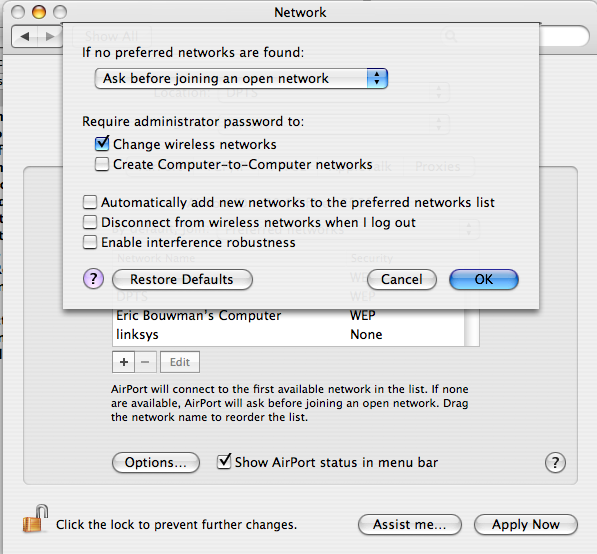597x554 pixels.
Task: Enable Automatically add new networks checkbox
Action: tap(90, 202)
